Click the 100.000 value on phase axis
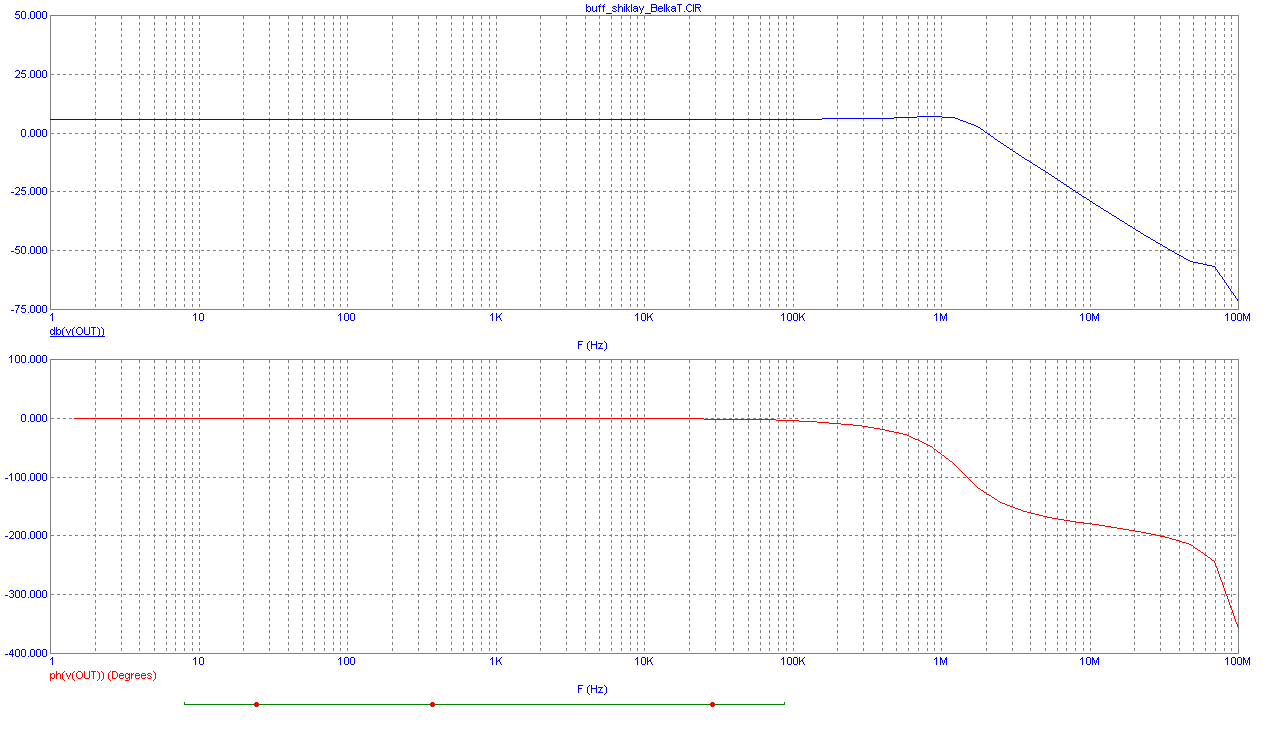Viewport: 1267px width, 730px height. [x=27, y=360]
